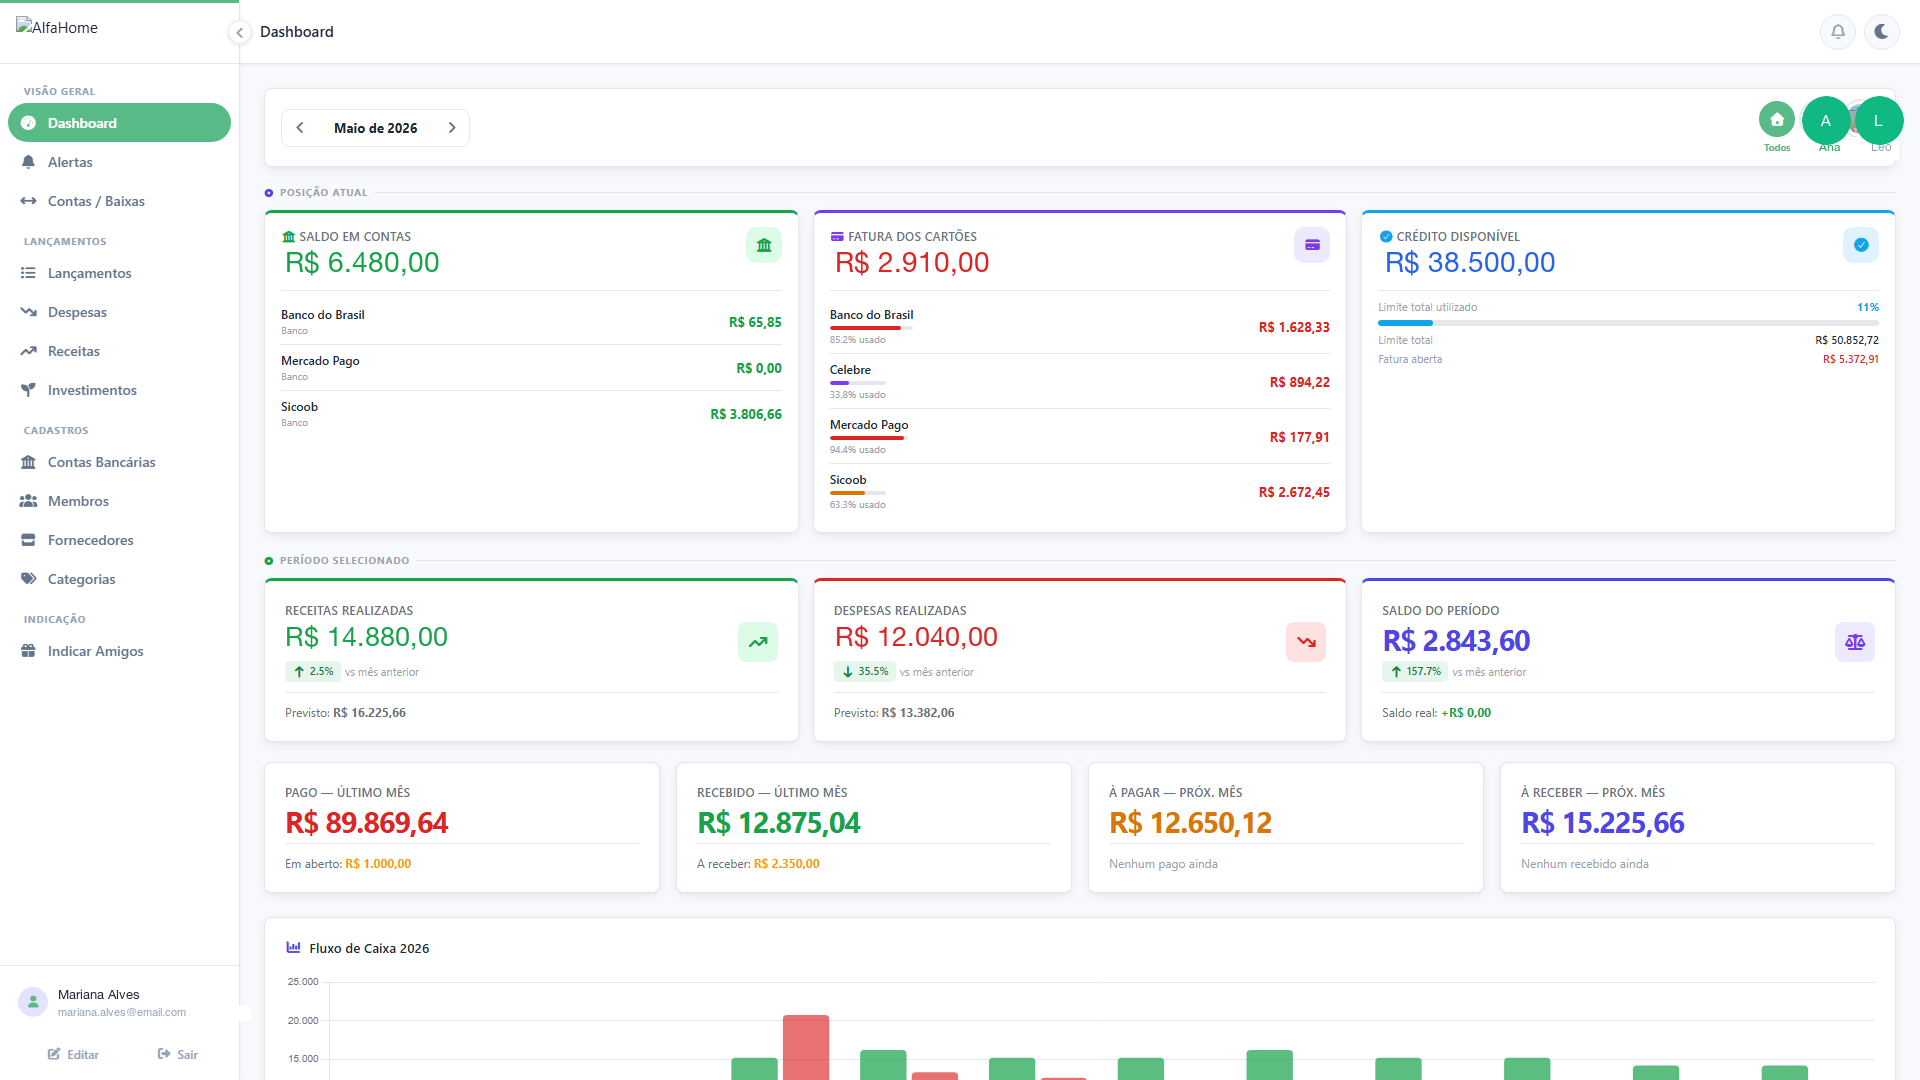Click Em aberto R$ 1.000,00 value
Viewport: 1920px width, 1080px height.
[x=378, y=864]
